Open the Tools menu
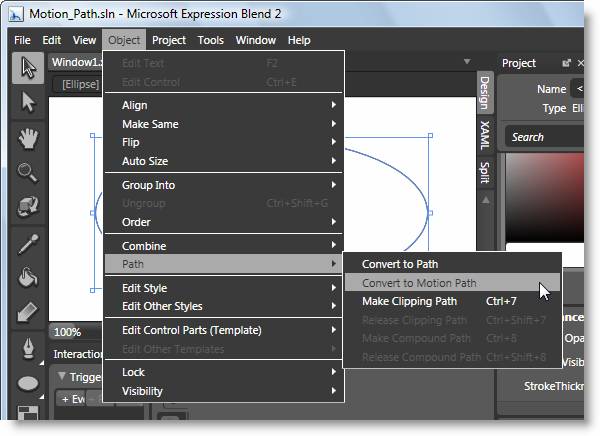Image resolution: width=600 pixels, height=436 pixels. (x=210, y=40)
